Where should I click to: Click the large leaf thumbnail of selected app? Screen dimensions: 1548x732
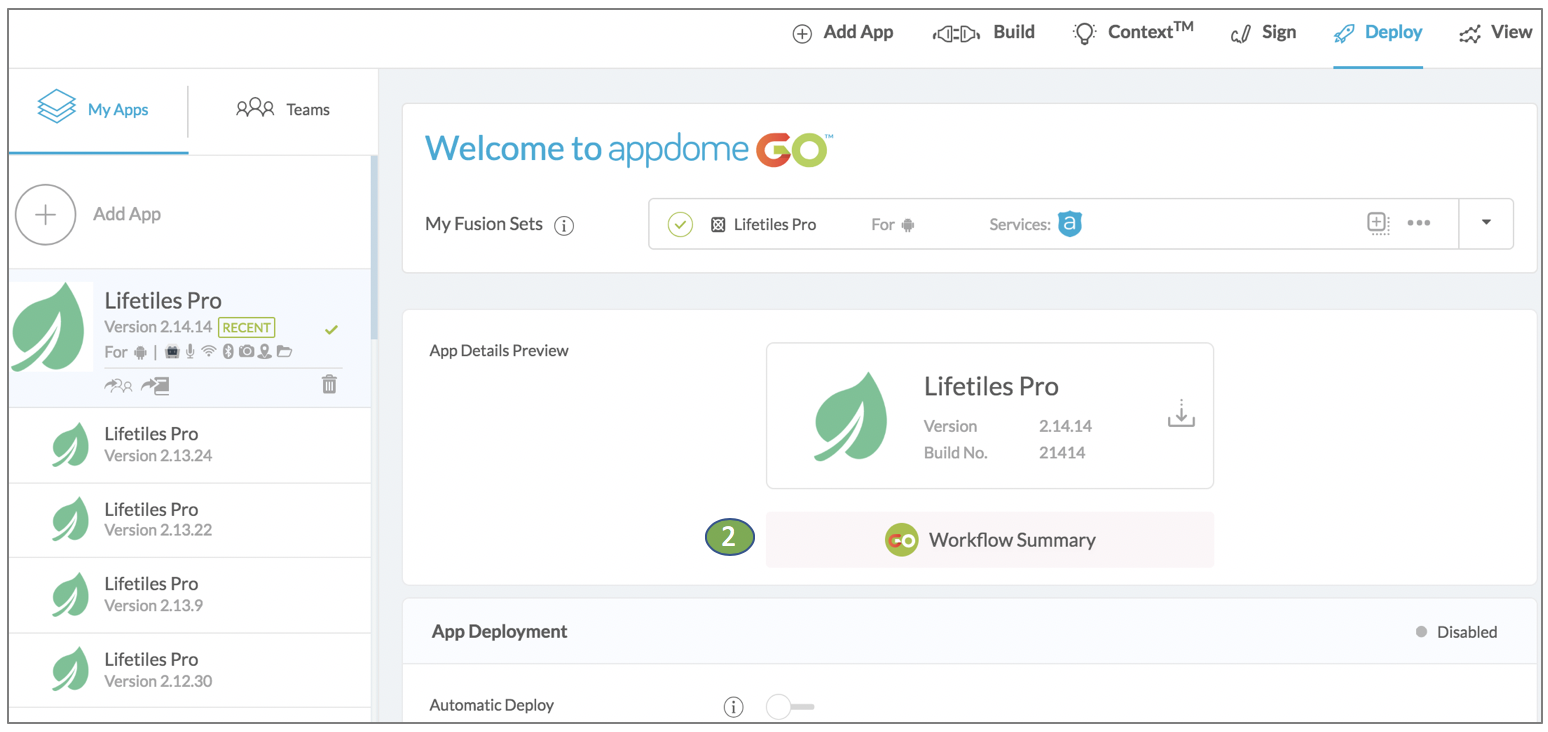[51, 327]
